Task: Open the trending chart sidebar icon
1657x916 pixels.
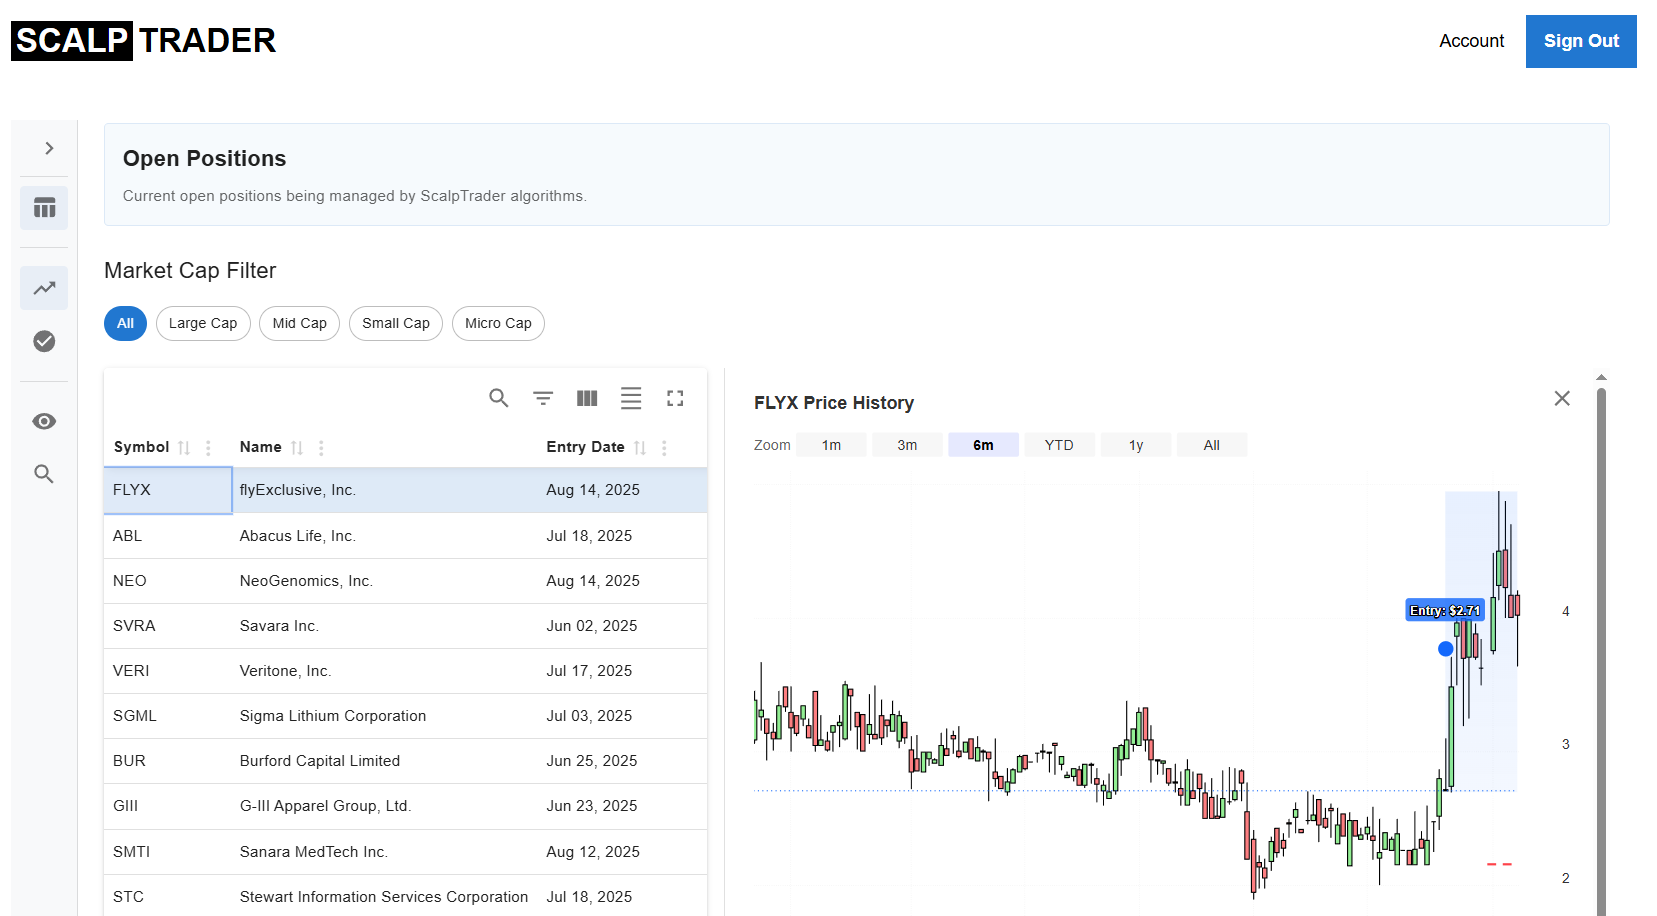Action: [44, 288]
